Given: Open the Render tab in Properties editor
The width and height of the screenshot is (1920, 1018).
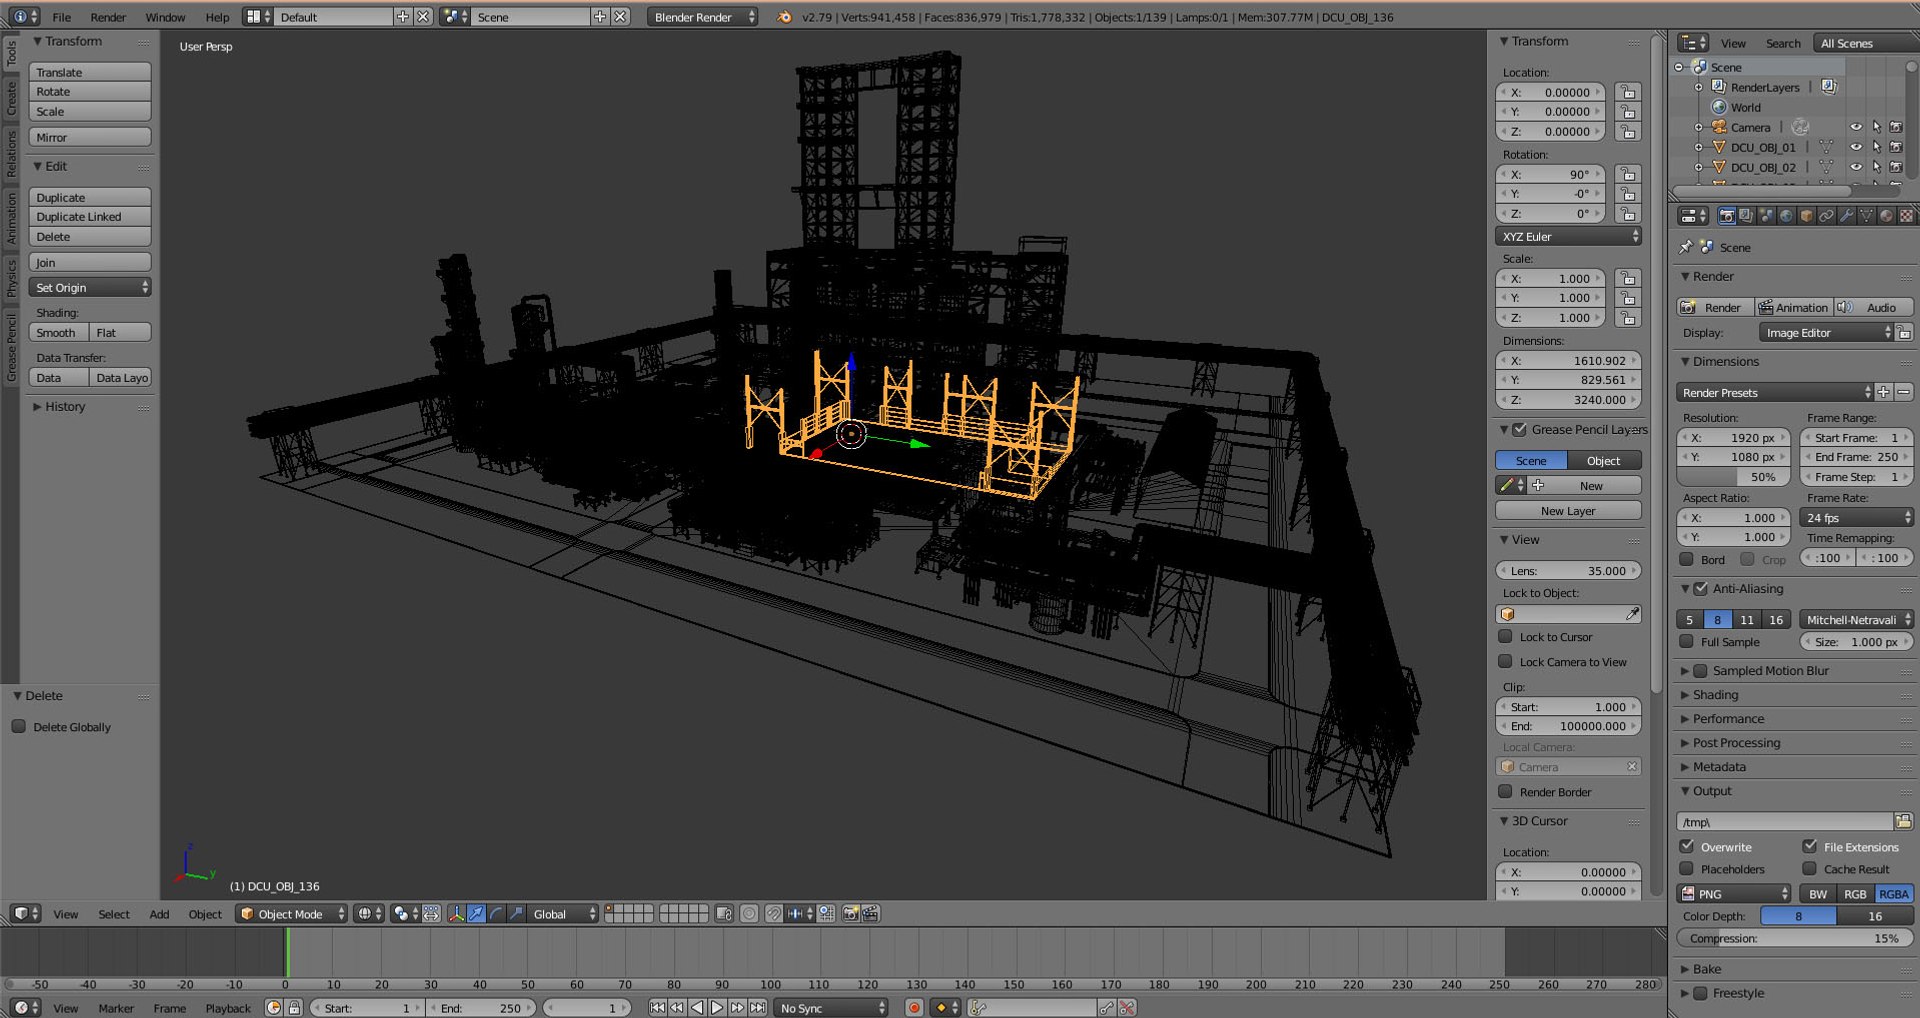Looking at the screenshot, I should click(x=1727, y=216).
